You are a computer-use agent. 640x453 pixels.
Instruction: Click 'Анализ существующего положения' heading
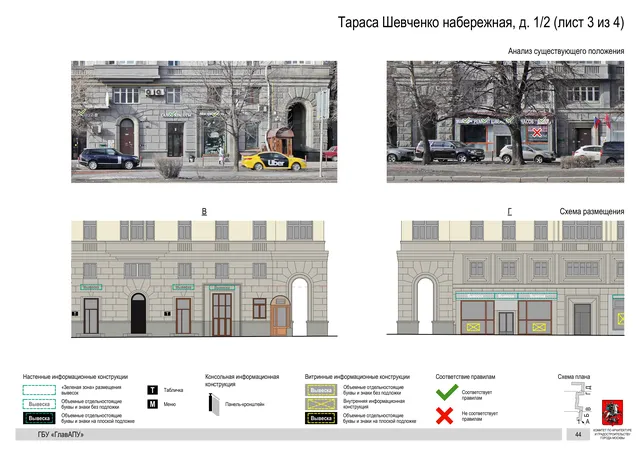pos(566,51)
